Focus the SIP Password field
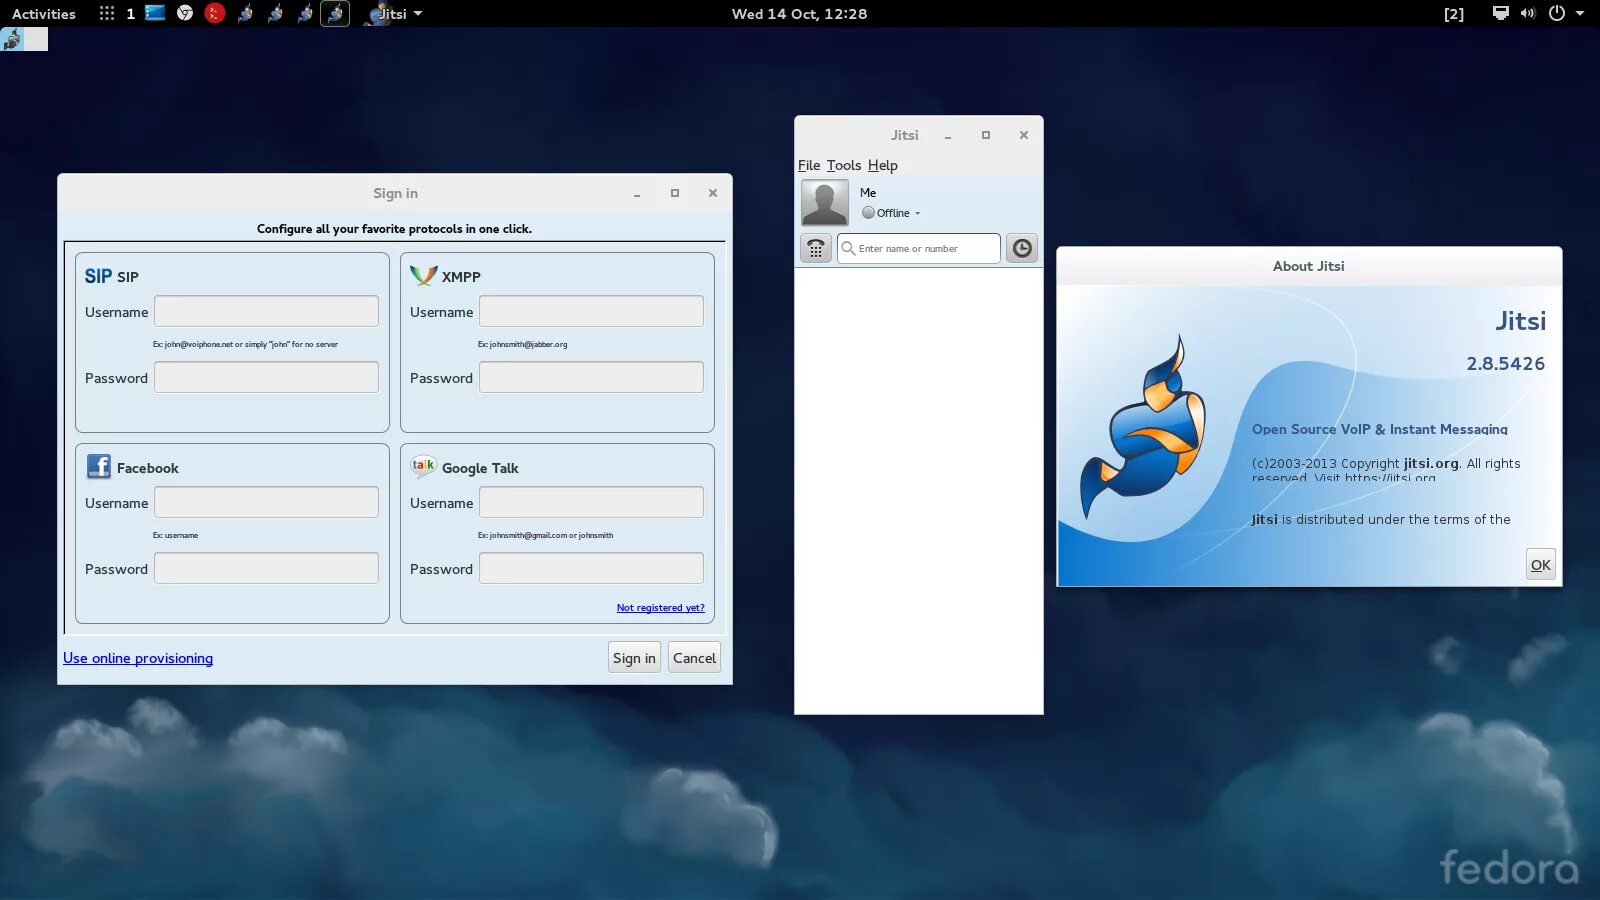 pyautogui.click(x=266, y=377)
